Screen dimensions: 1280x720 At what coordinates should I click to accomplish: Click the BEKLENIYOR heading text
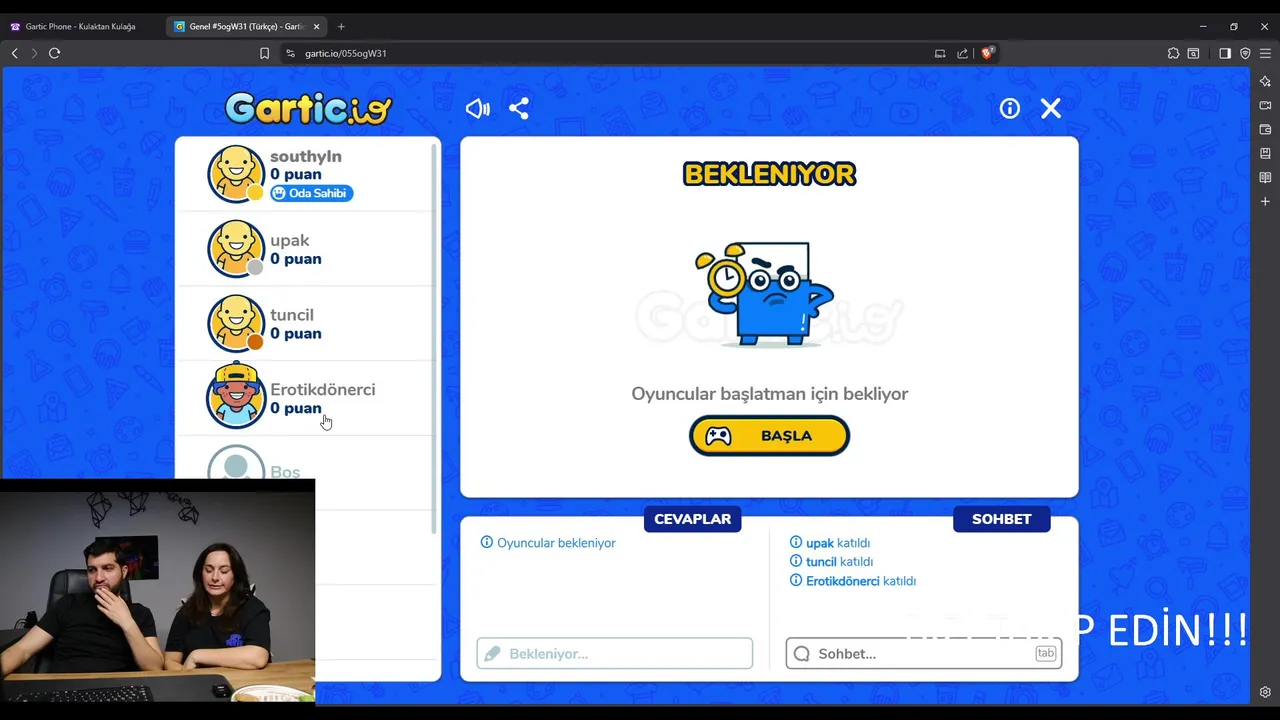coord(769,174)
